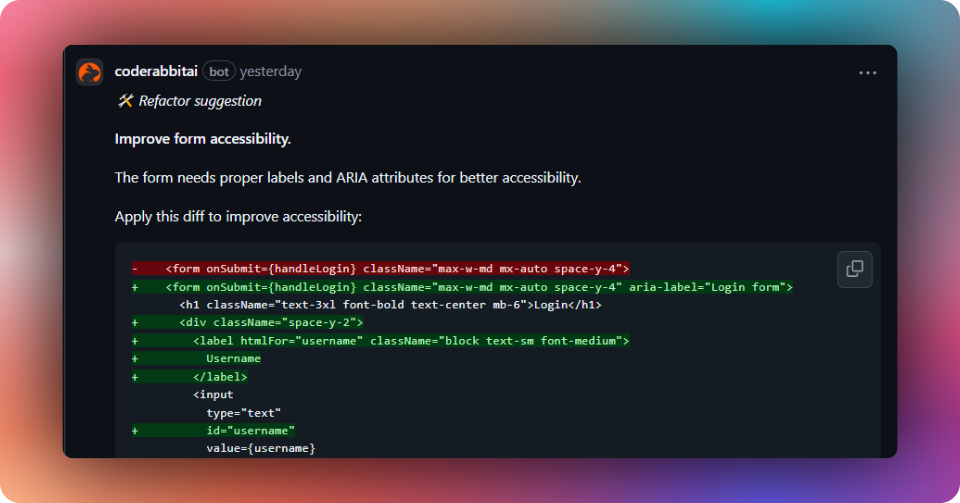Click the Refactor suggestion italic text
Image resolution: width=960 pixels, height=503 pixels.
200,101
